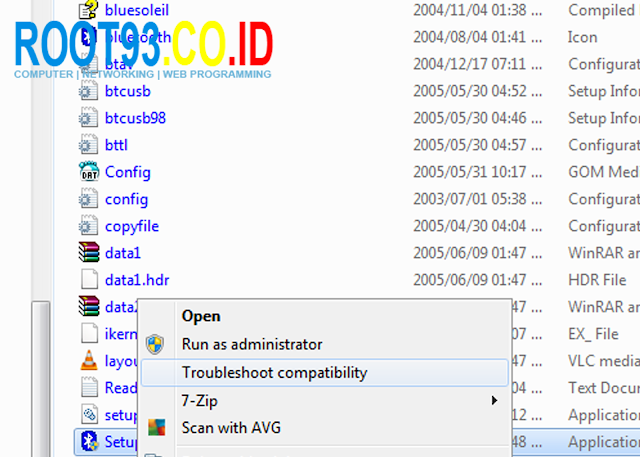Select the data1.hdr file name
The width and height of the screenshot is (640, 457).
click(137, 280)
